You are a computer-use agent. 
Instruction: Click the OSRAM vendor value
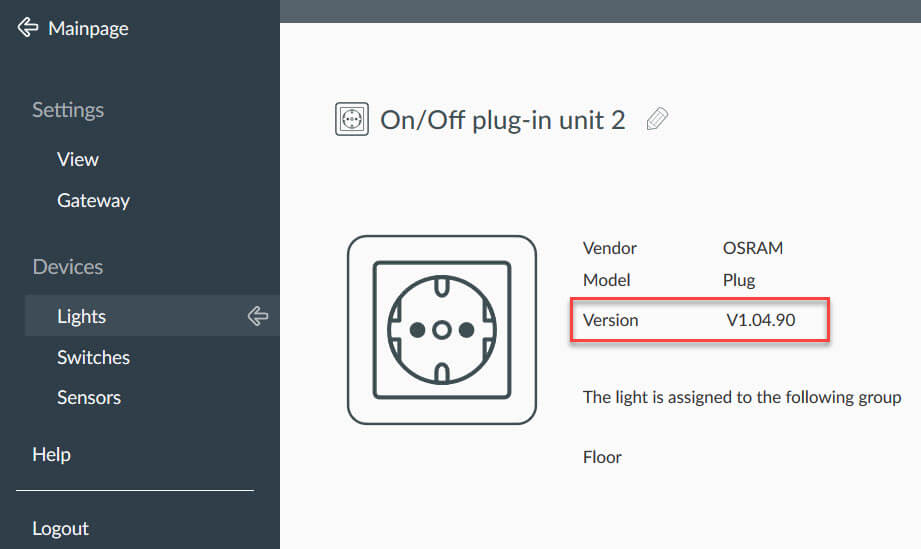click(752, 248)
